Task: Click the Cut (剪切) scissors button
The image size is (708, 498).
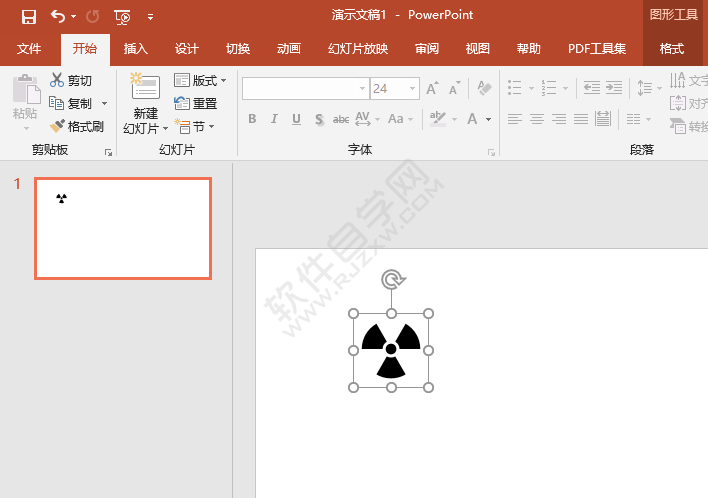Action: pyautogui.click(x=71, y=81)
